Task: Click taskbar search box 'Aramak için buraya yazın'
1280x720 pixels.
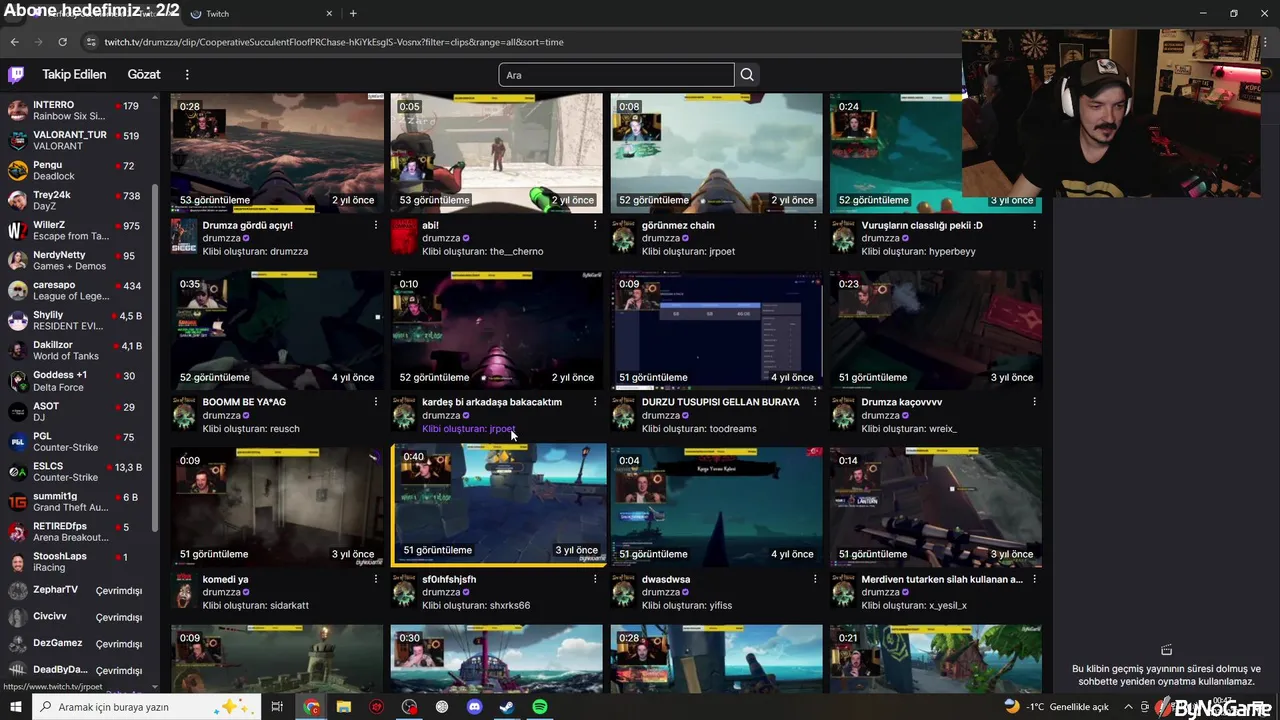Action: pyautogui.click(x=146, y=707)
